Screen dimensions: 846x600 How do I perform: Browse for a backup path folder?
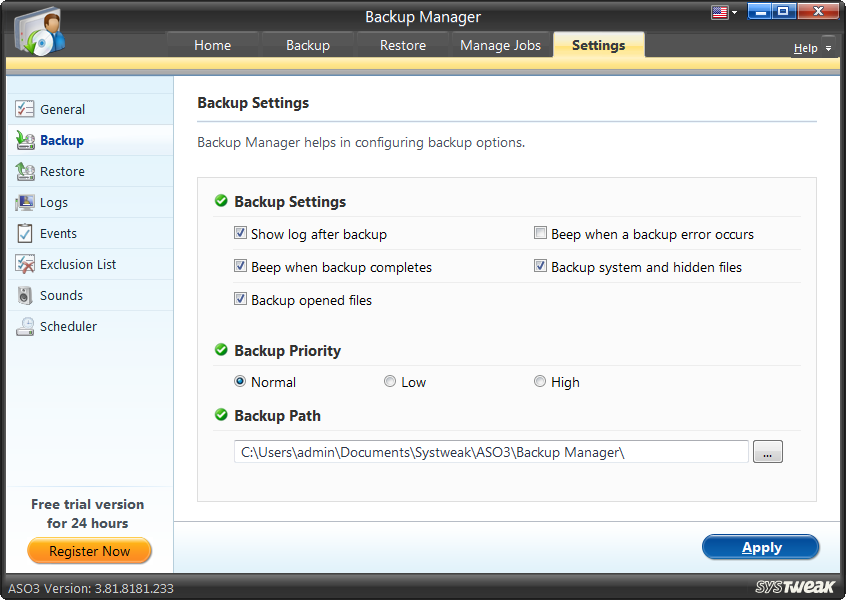pyautogui.click(x=767, y=451)
